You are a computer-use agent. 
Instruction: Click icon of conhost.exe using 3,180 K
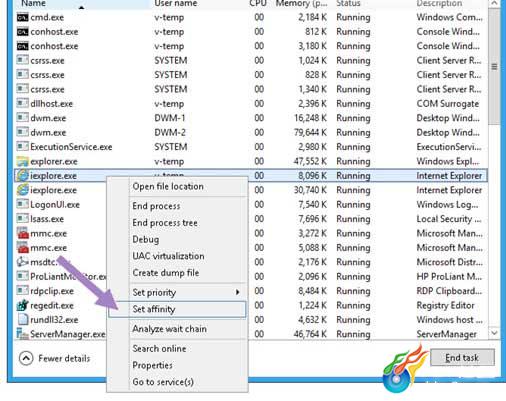click(22, 46)
